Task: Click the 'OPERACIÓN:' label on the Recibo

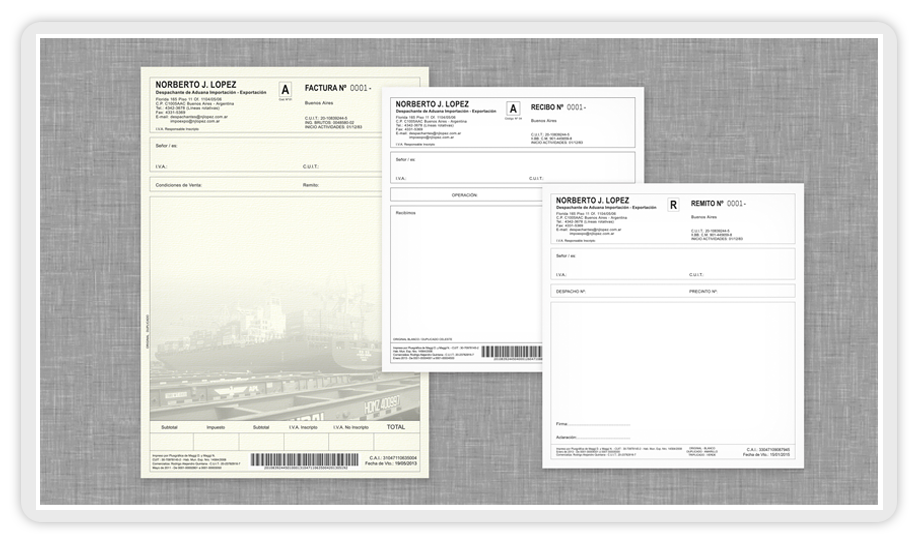Action: (x=464, y=195)
